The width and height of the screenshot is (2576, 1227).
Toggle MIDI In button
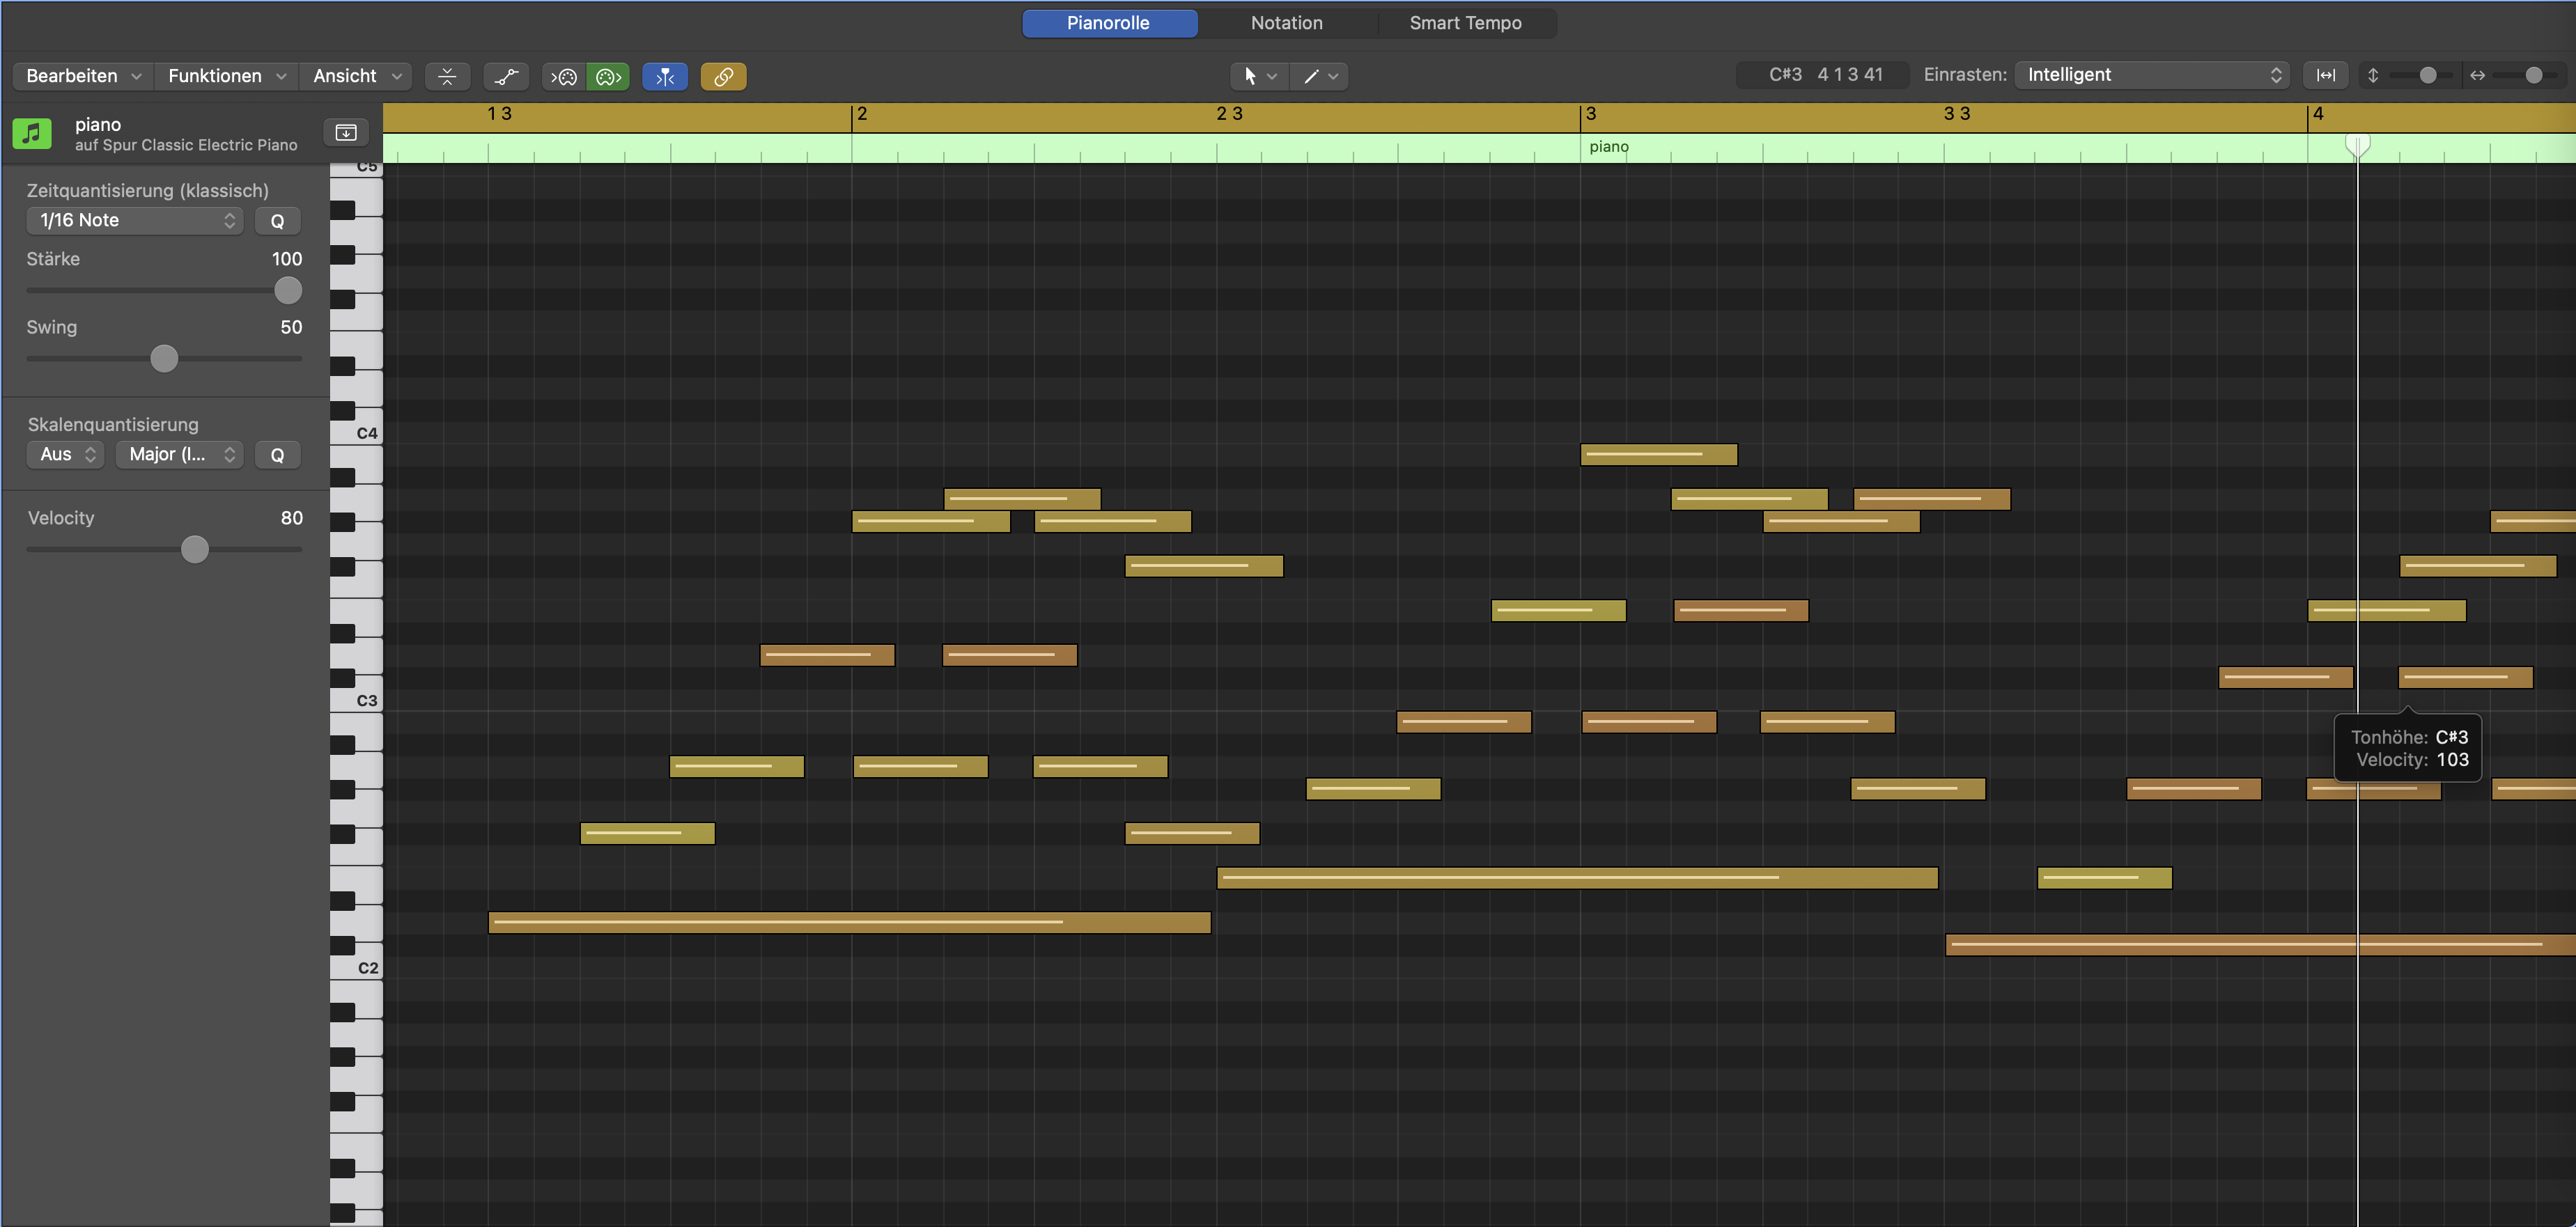564,76
